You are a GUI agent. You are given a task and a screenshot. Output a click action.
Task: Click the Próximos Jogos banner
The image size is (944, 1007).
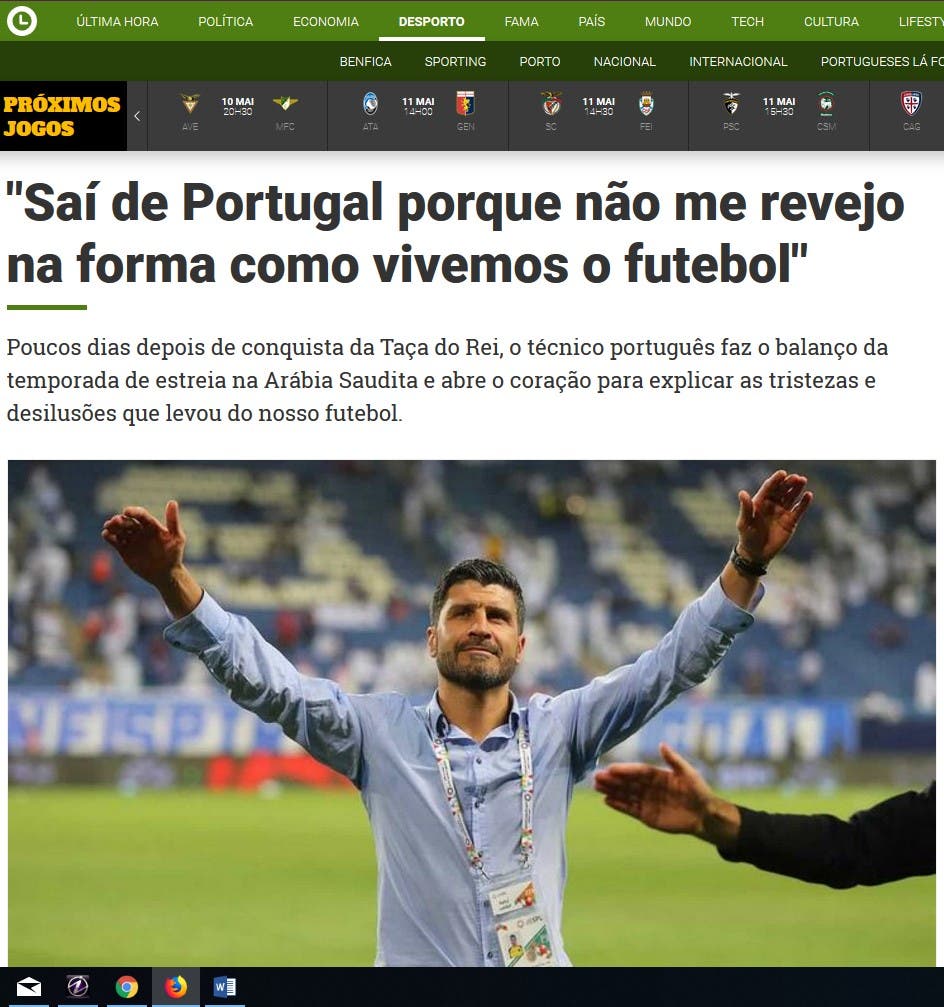[x=63, y=116]
